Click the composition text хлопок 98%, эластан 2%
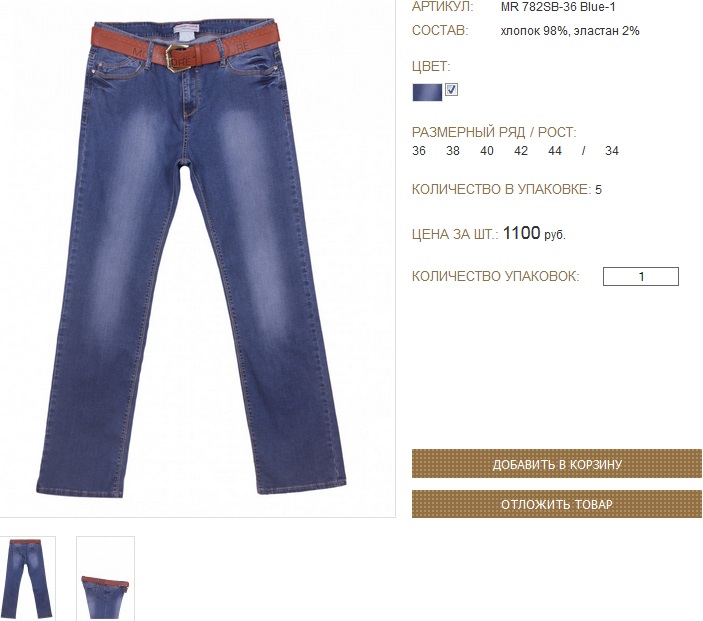703x621 pixels. pos(570,31)
